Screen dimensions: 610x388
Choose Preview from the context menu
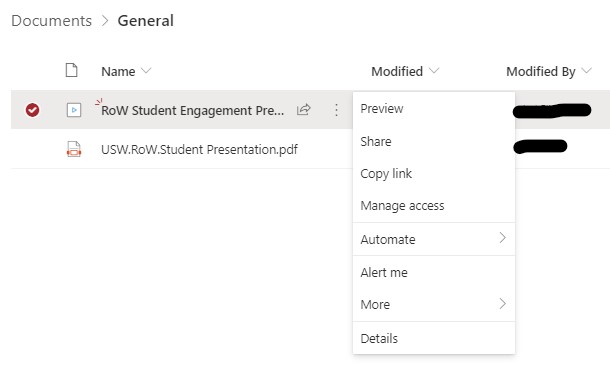(434, 109)
